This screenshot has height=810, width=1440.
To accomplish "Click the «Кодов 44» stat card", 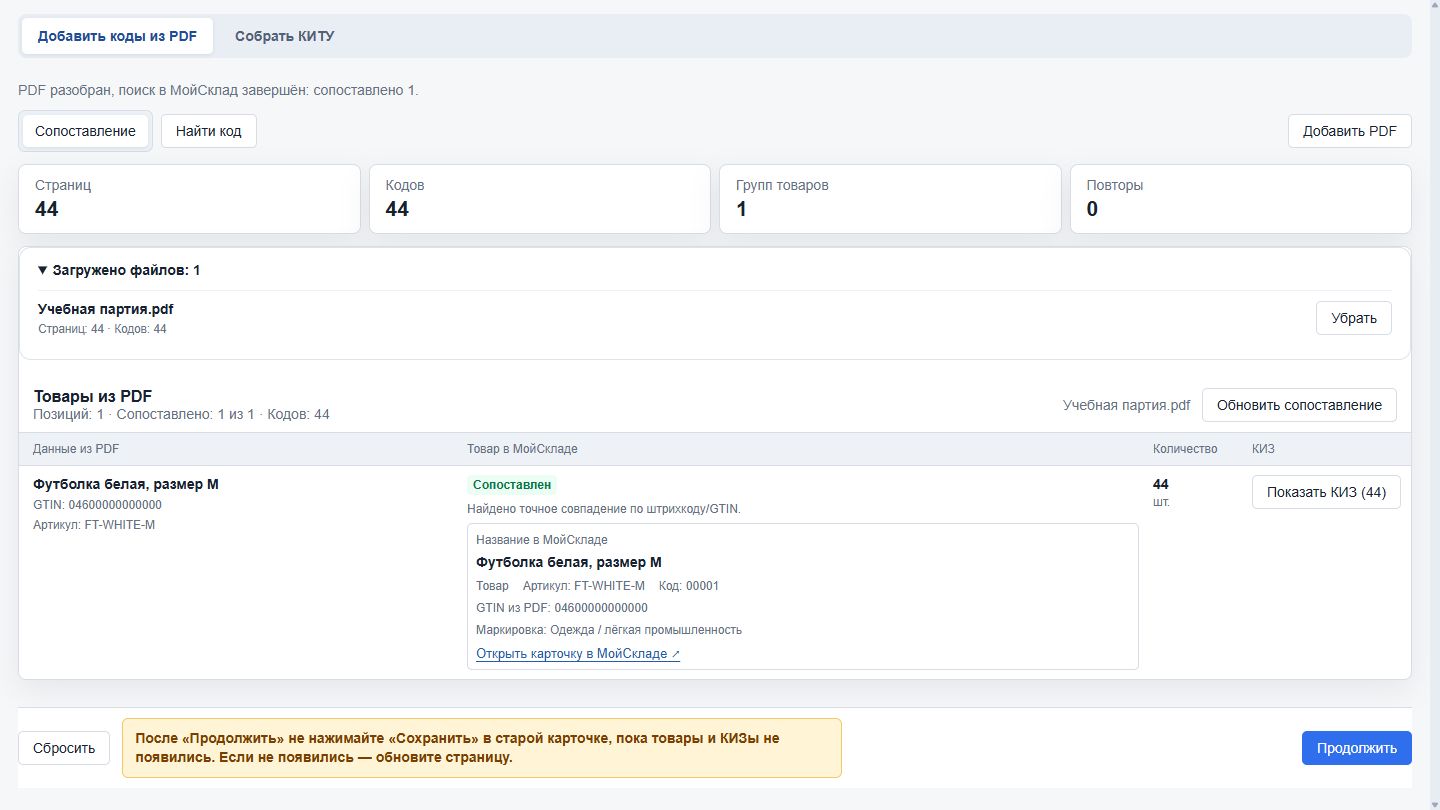I will point(540,199).
